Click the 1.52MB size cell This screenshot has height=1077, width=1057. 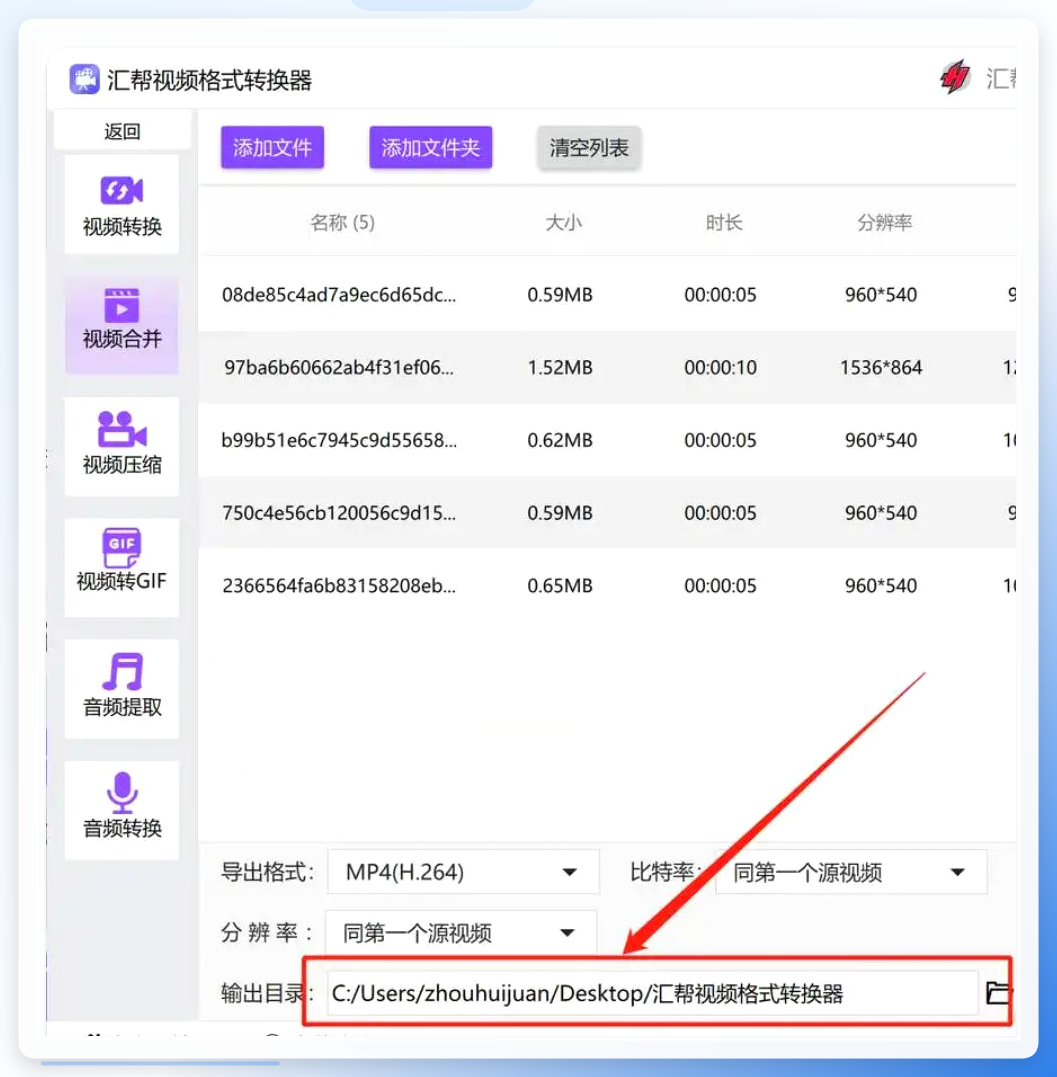coord(560,367)
